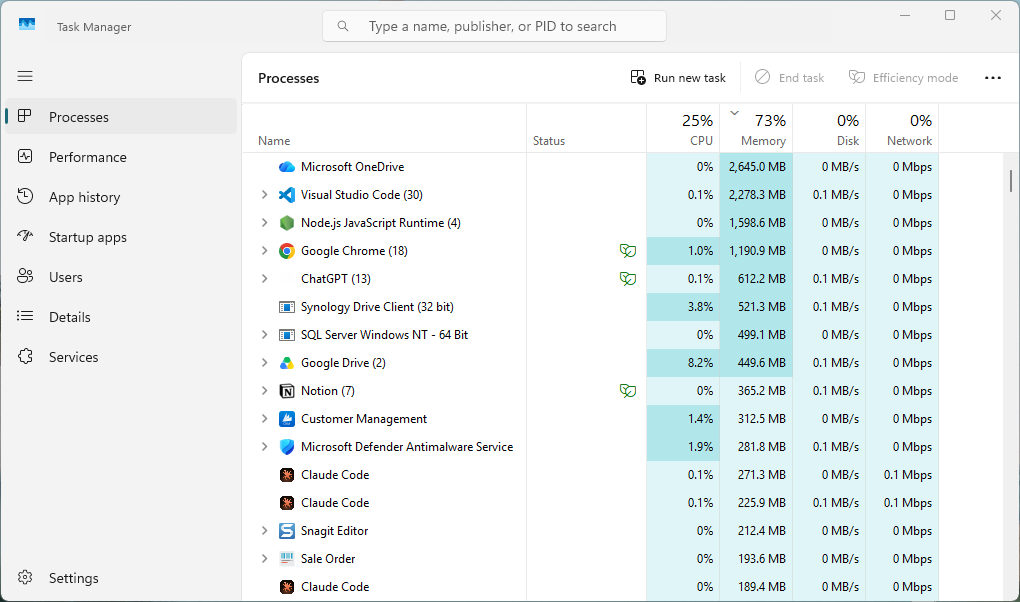The height and width of the screenshot is (602, 1020).
Task: Sort processes by Network column
Action: (x=902, y=129)
